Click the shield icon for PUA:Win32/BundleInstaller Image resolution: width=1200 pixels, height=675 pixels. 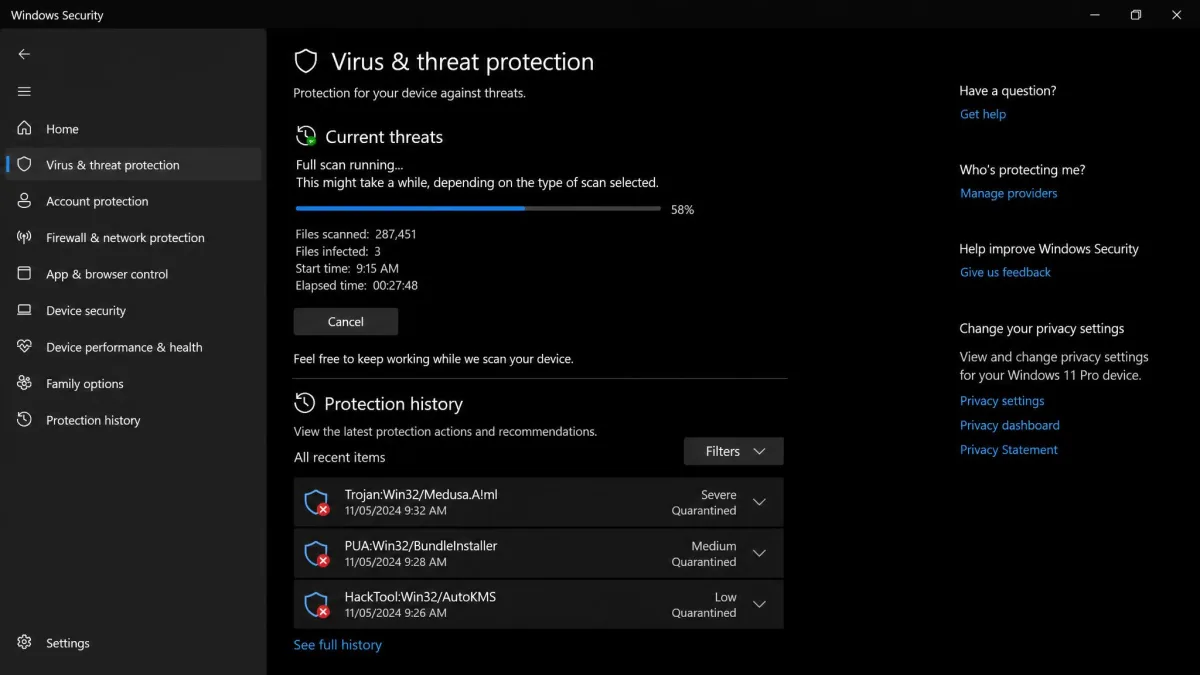(x=317, y=553)
